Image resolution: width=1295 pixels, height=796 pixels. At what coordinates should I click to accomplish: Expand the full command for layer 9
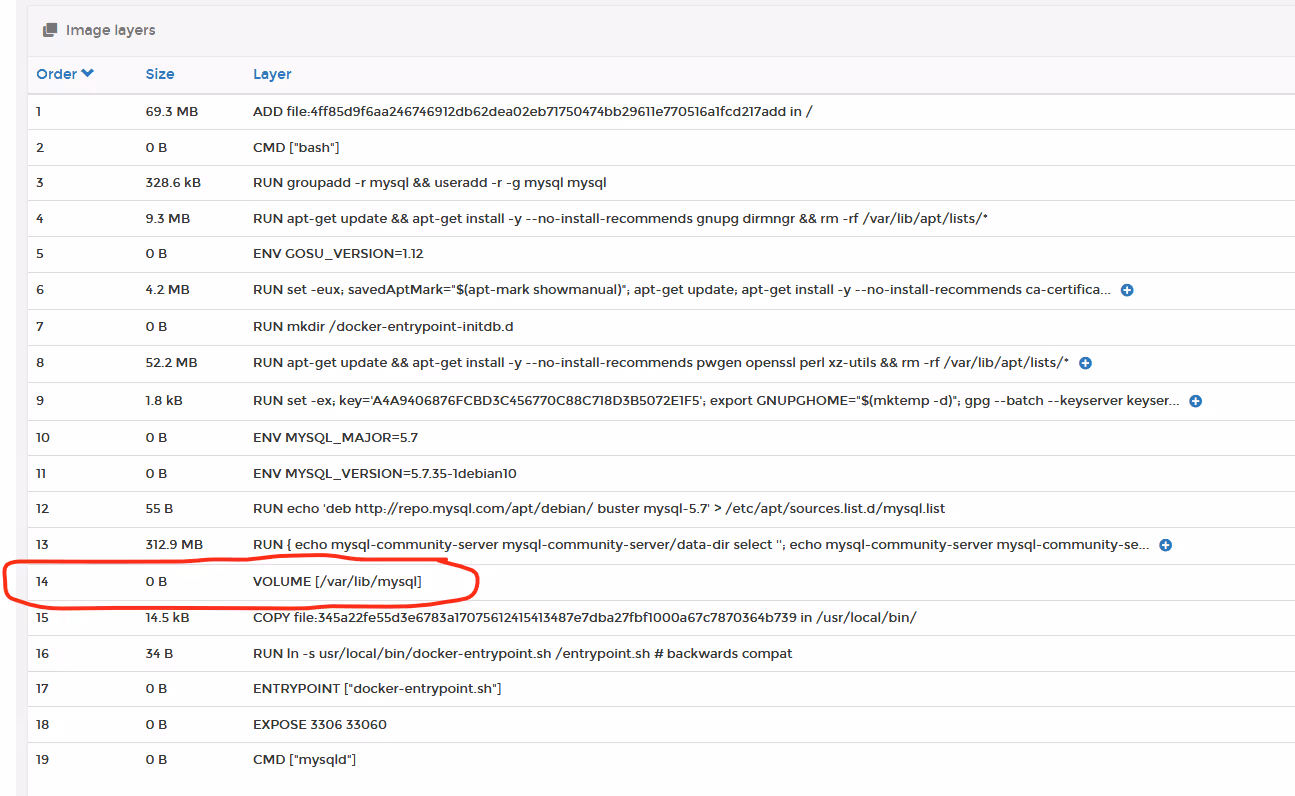click(x=1195, y=401)
